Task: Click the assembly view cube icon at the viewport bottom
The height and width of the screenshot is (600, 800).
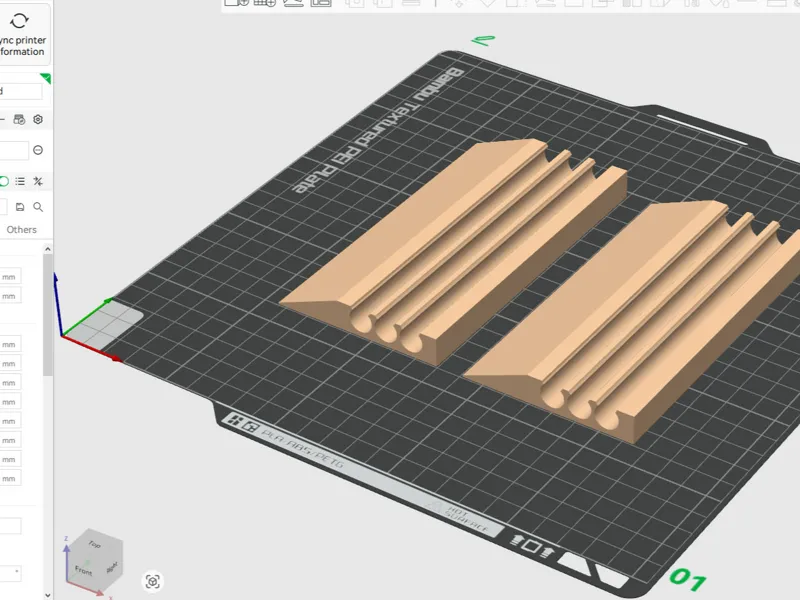Action: tap(153, 581)
